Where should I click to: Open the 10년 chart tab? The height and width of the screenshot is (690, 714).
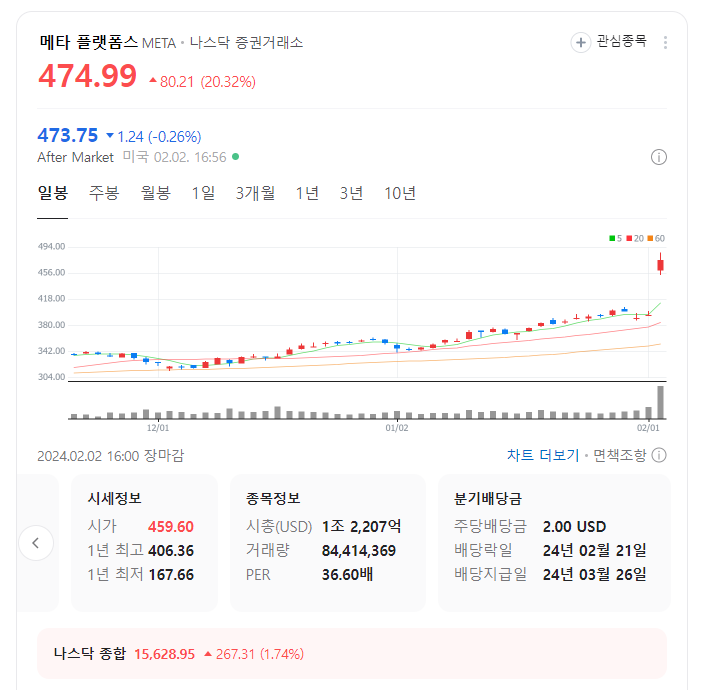tap(400, 193)
